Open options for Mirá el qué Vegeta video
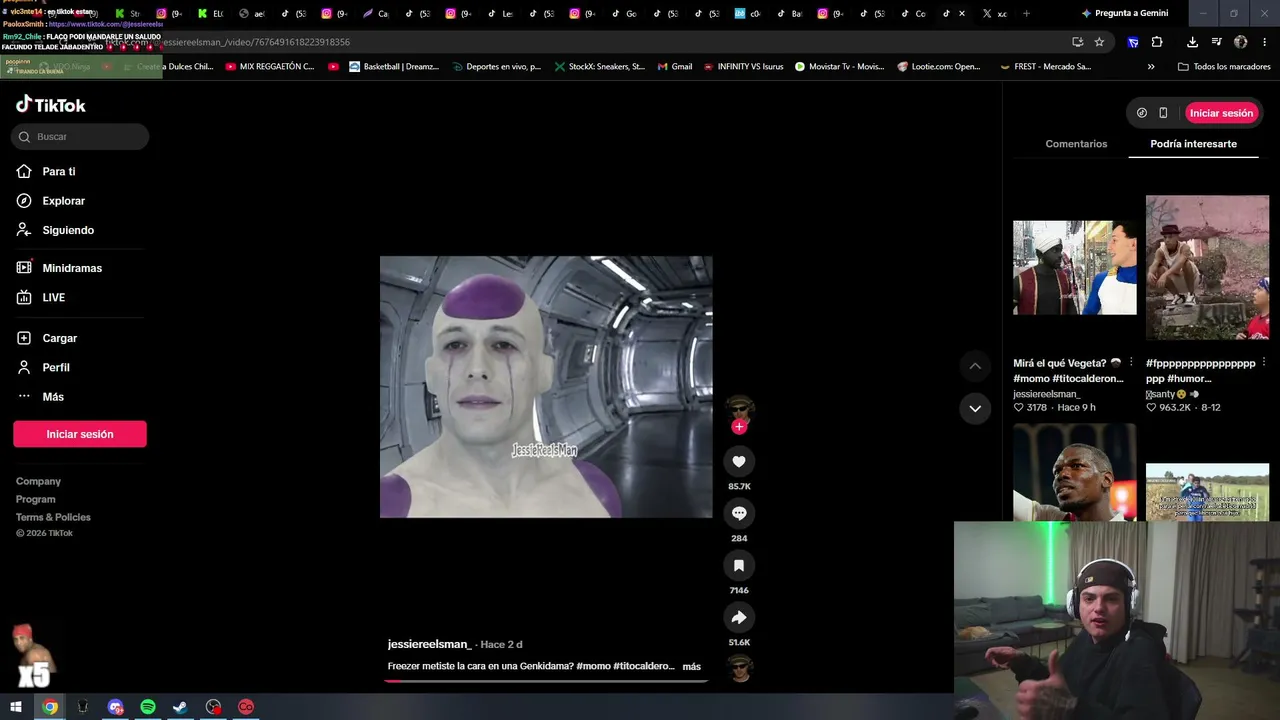1280x720 pixels. 1131,362
